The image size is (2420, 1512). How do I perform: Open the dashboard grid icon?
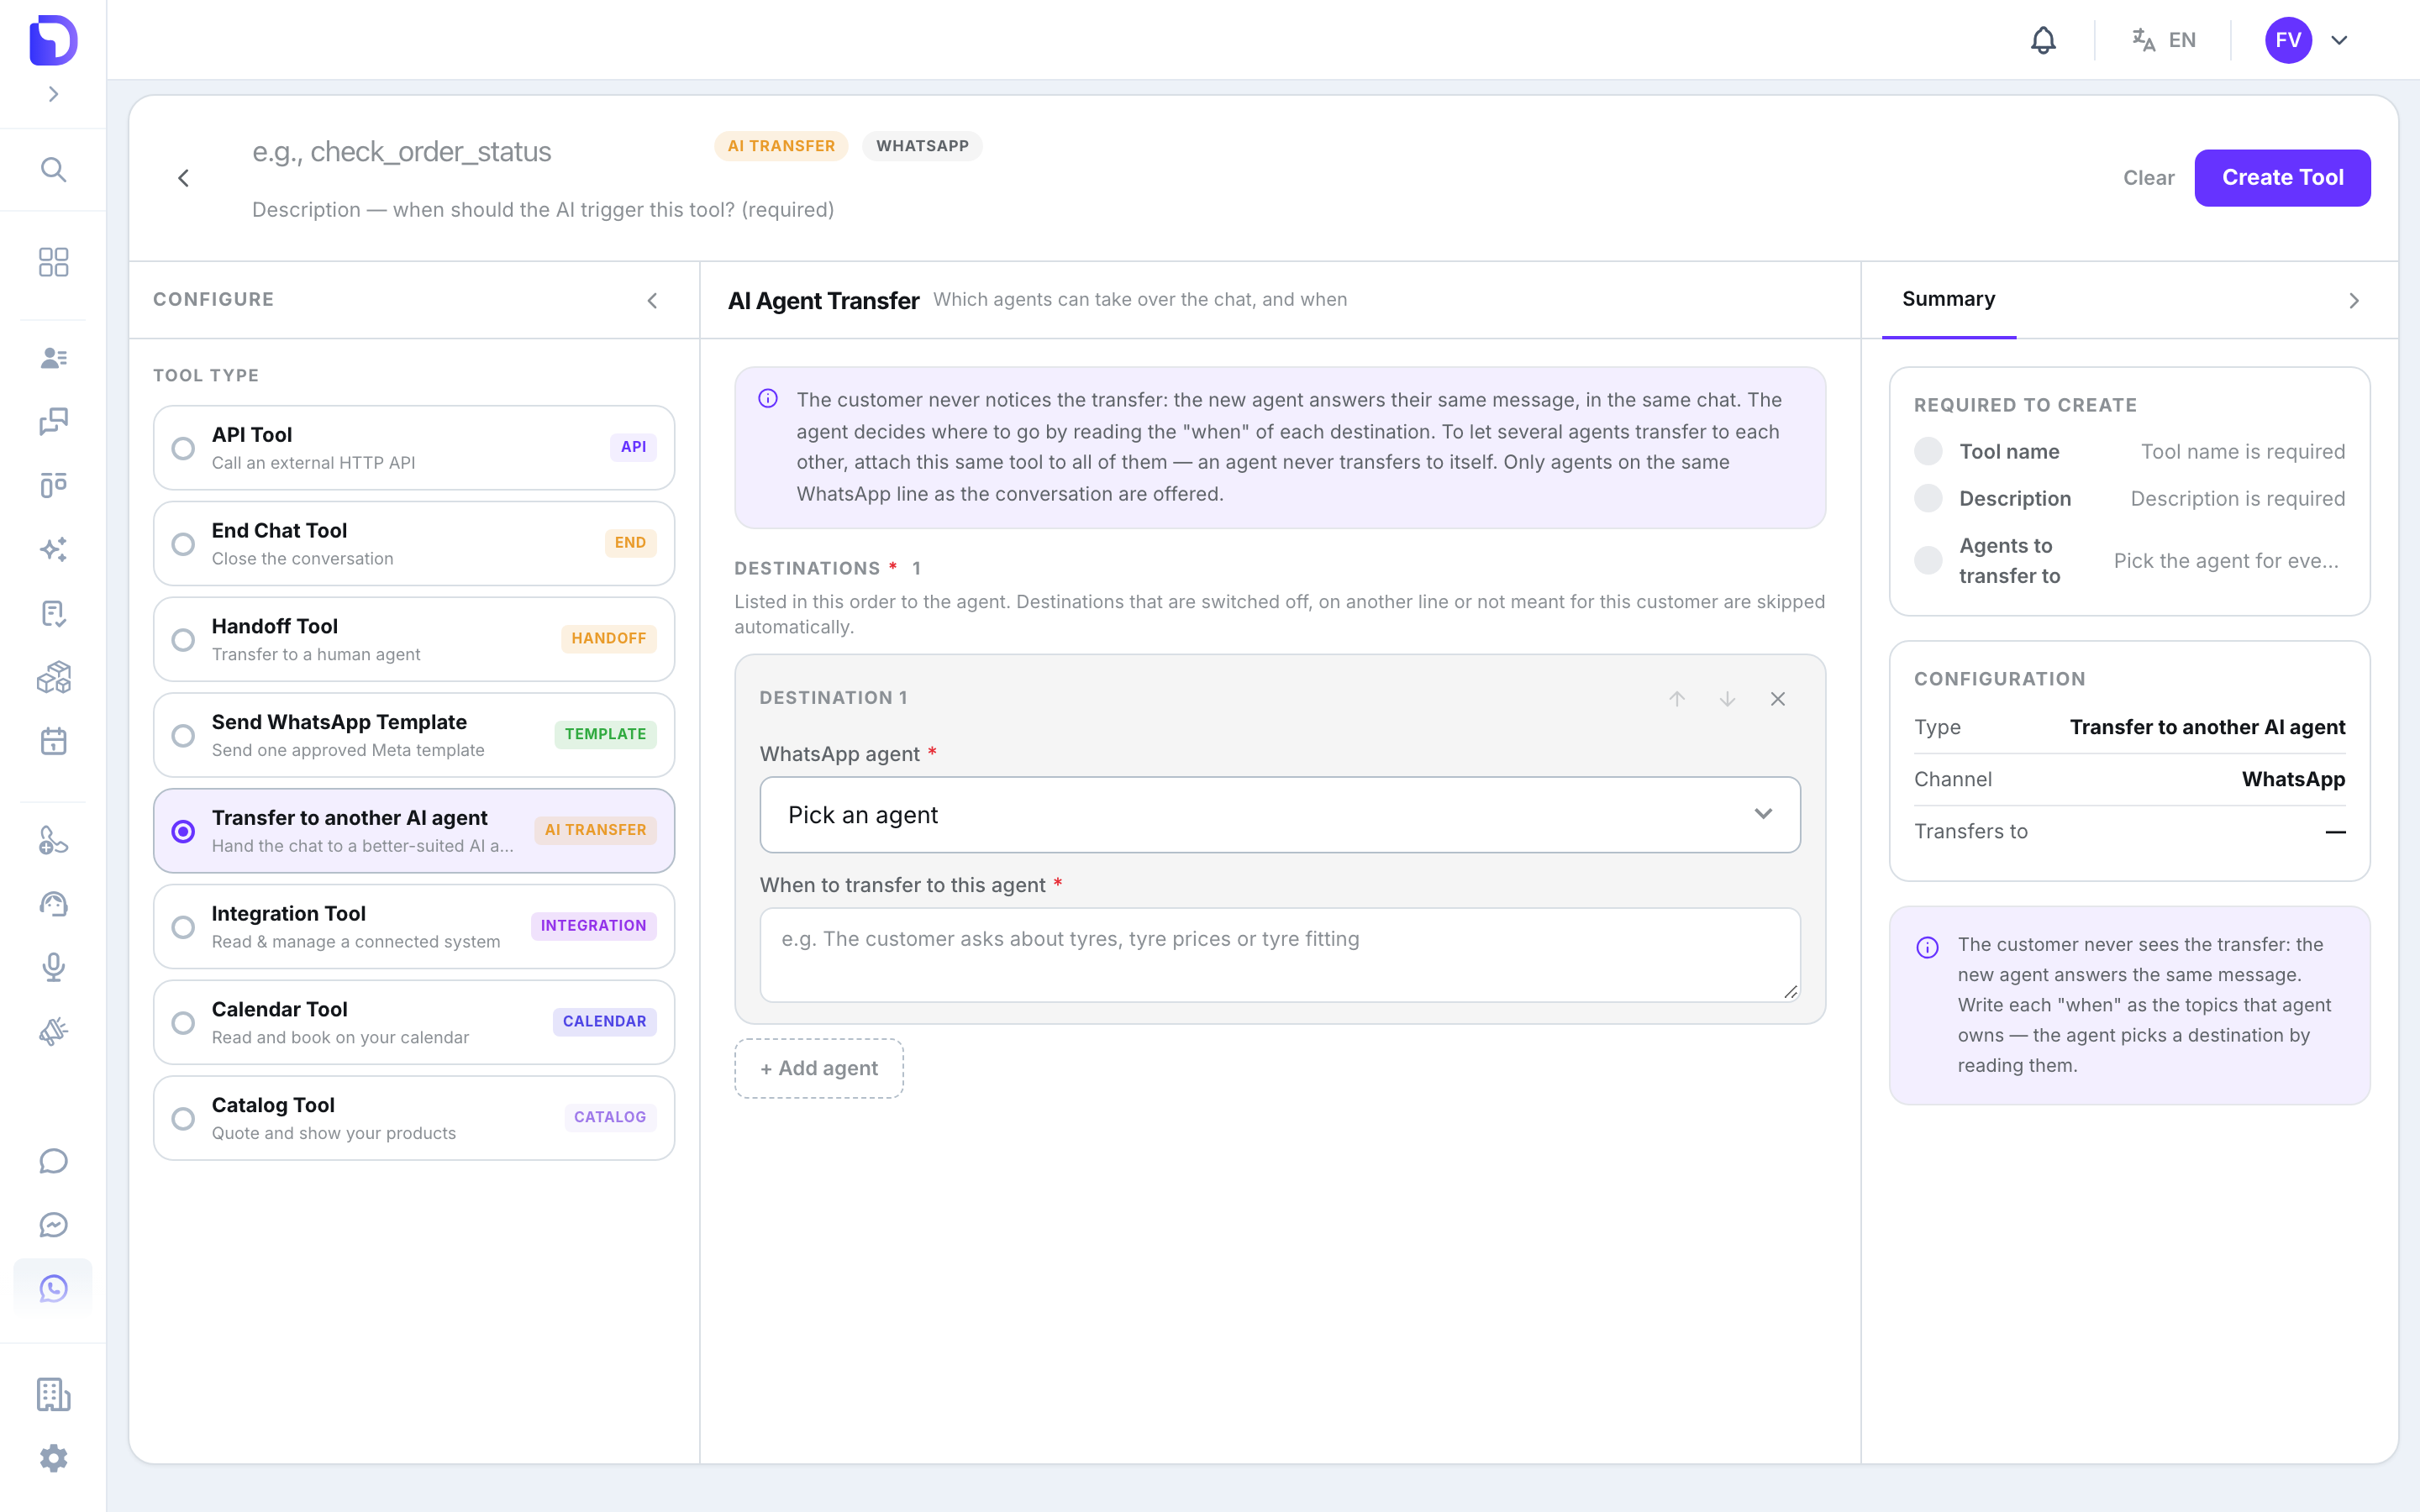[x=54, y=262]
